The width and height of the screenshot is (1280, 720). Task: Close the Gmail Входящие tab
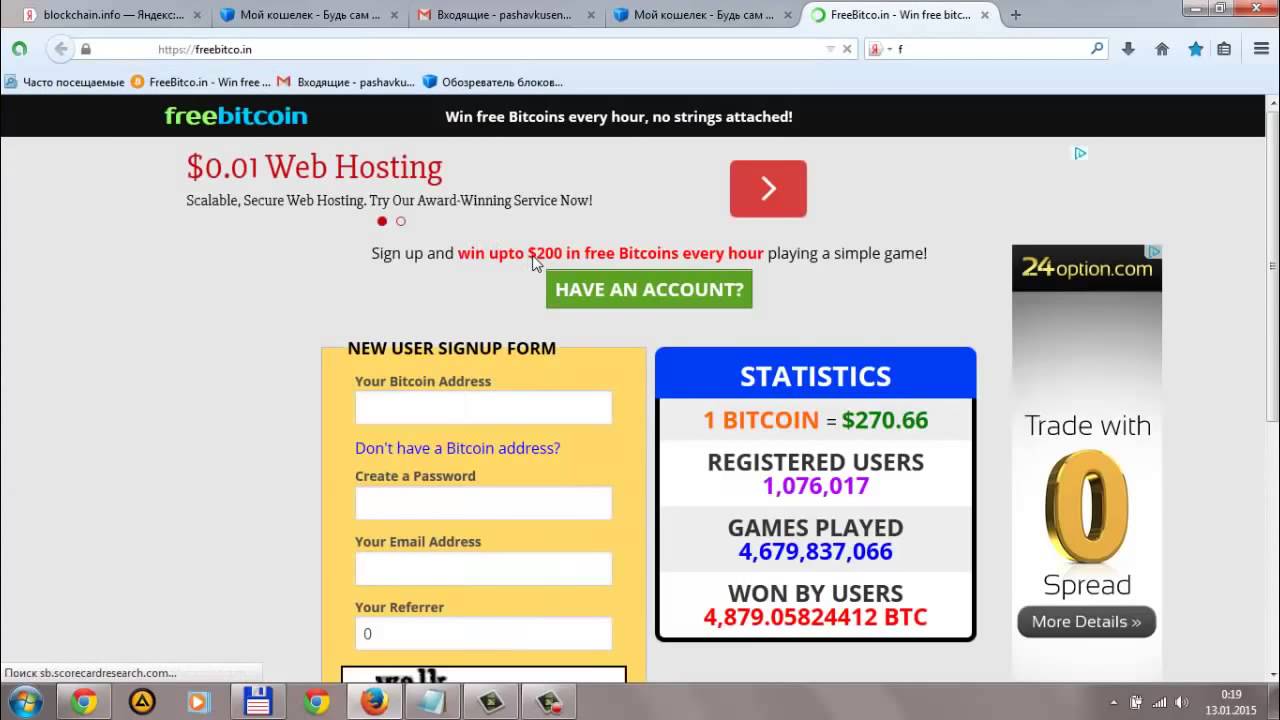591,15
